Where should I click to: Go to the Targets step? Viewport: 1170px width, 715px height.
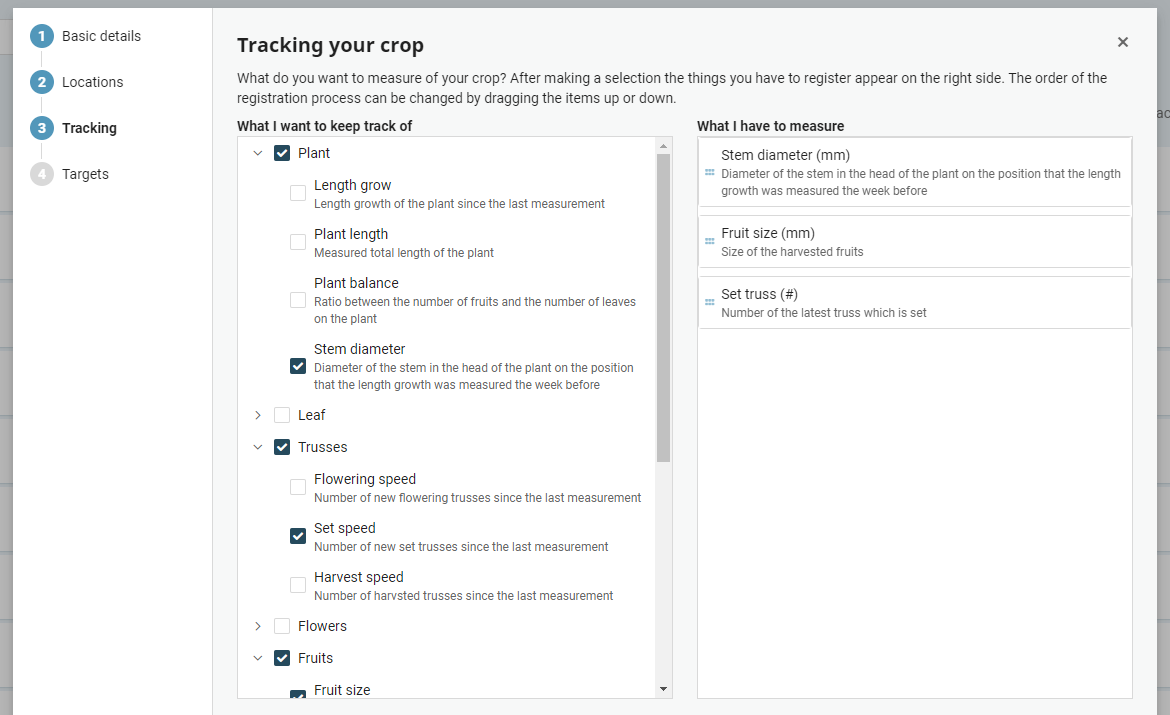click(85, 174)
